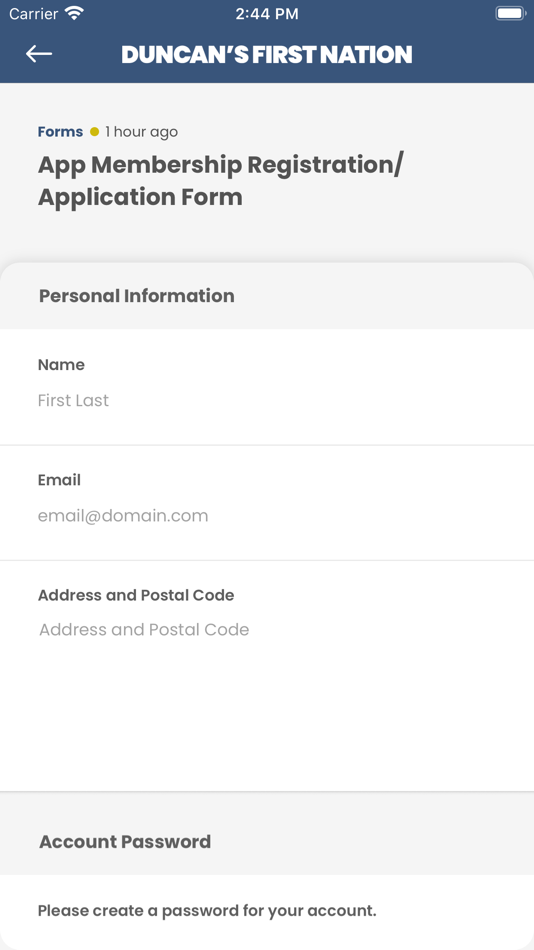Tap the password creation instruction text
The image size is (534, 950).
pyautogui.click(x=207, y=911)
